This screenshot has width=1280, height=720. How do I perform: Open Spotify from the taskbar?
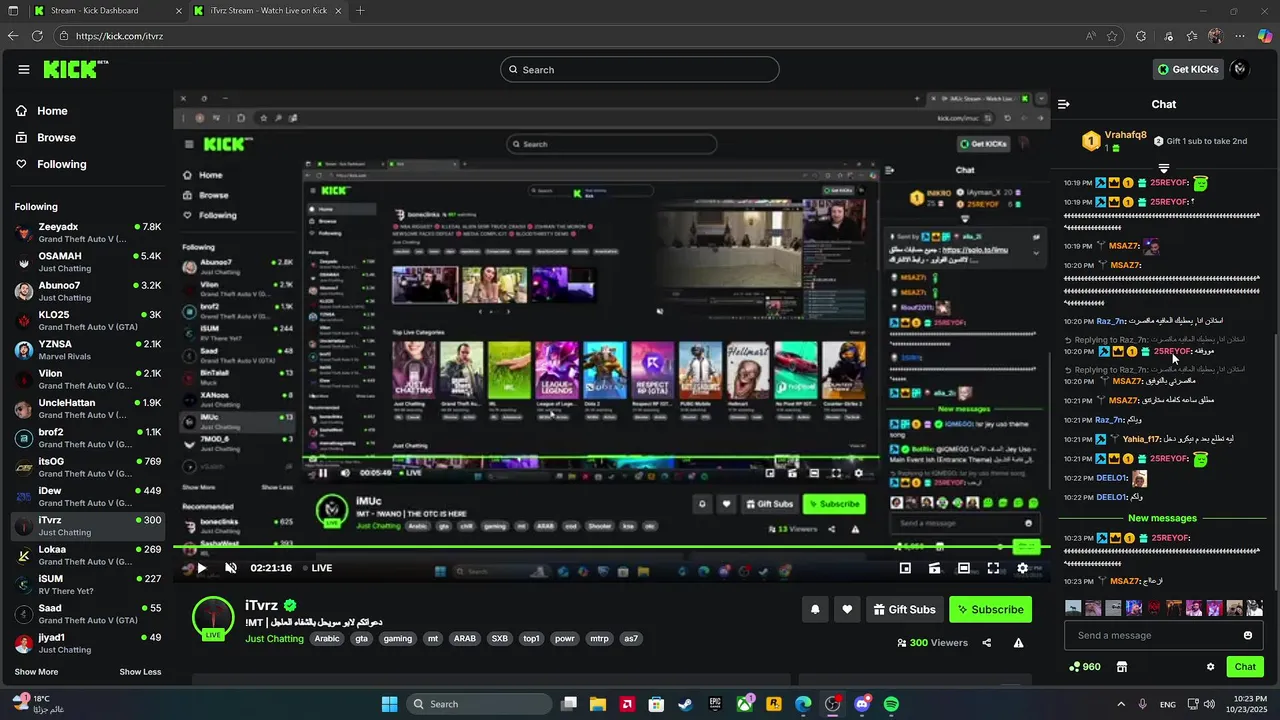pyautogui.click(x=891, y=704)
